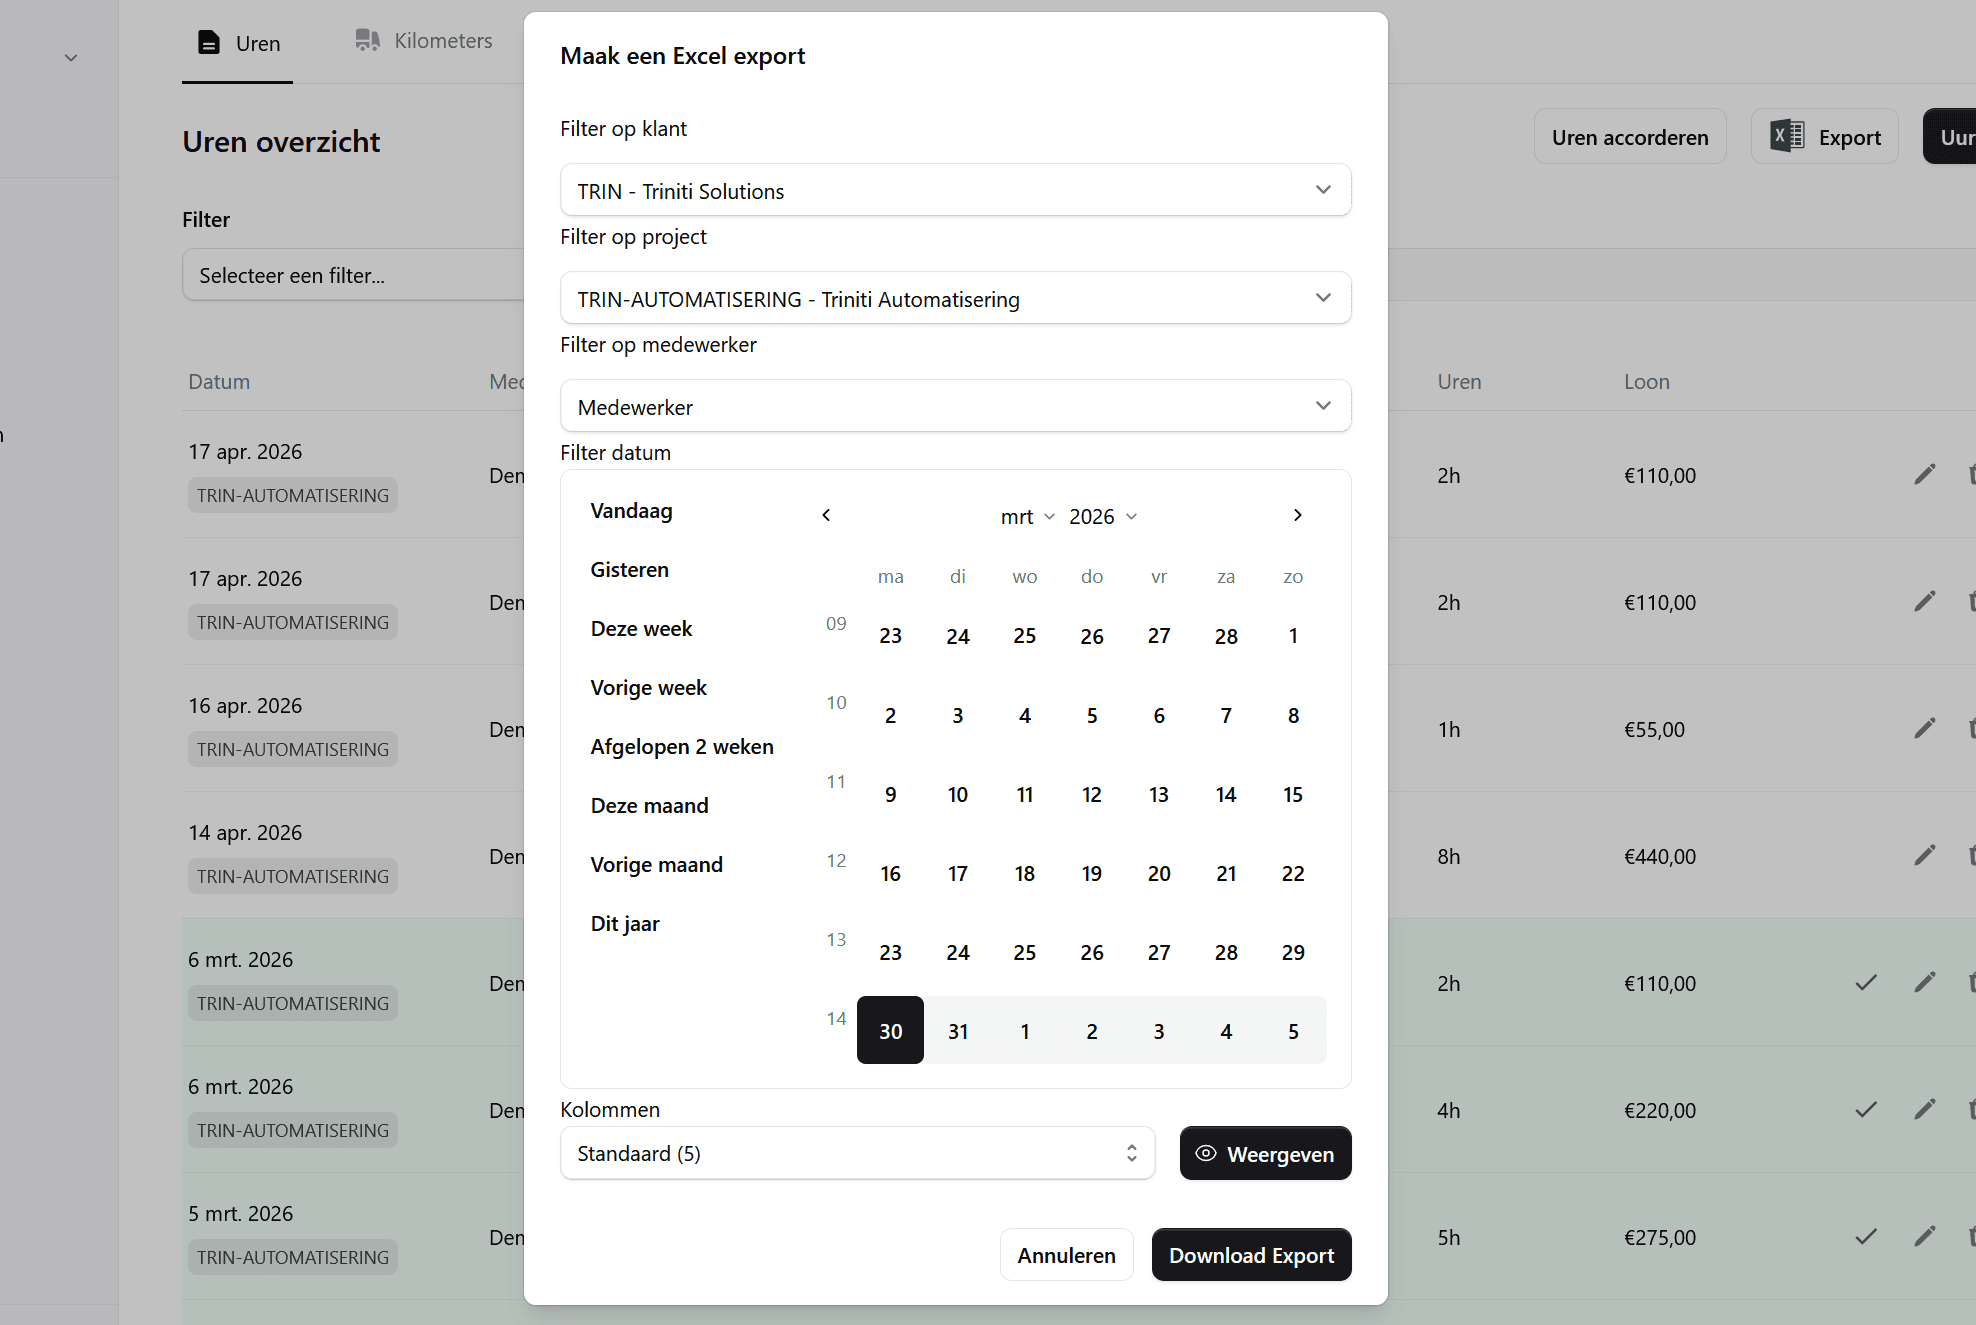Open the year selector showing '2026'
The width and height of the screenshot is (1976, 1325).
[1101, 516]
